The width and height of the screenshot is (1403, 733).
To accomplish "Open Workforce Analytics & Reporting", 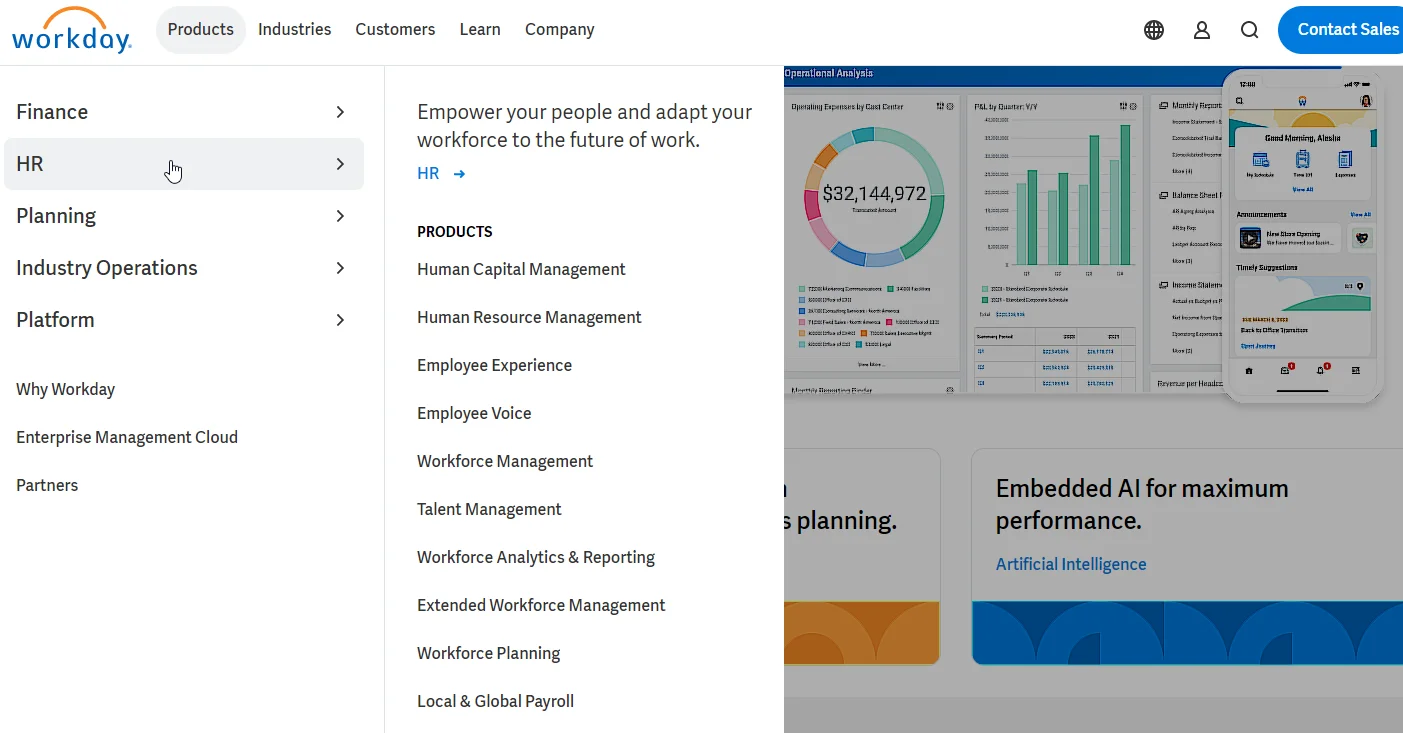I will (x=536, y=557).
